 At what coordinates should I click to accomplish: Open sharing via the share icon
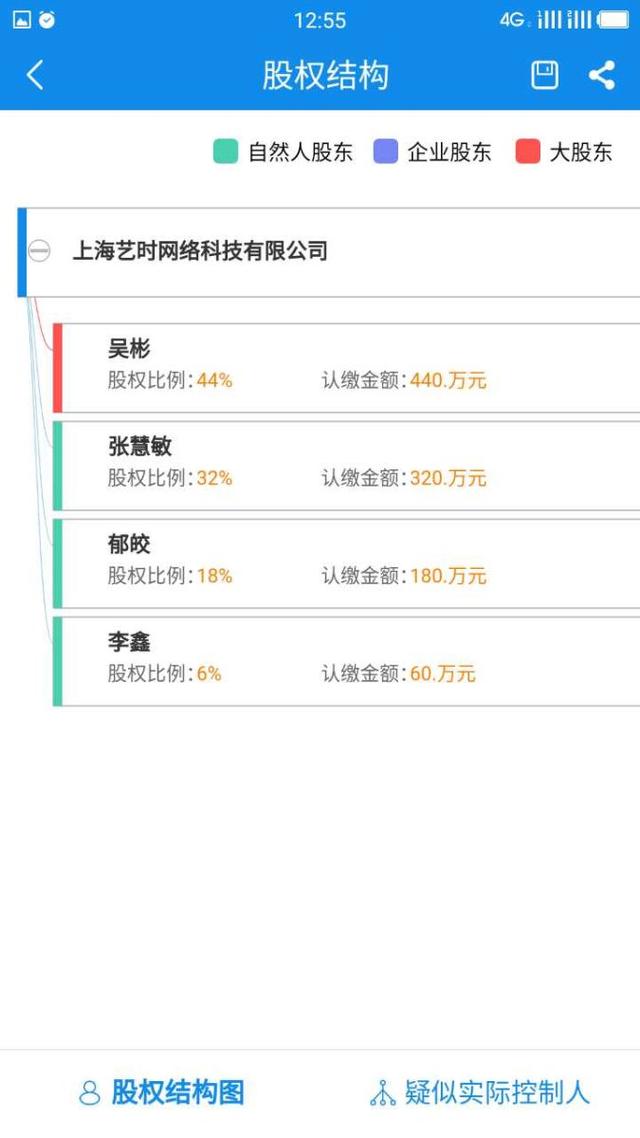601,74
